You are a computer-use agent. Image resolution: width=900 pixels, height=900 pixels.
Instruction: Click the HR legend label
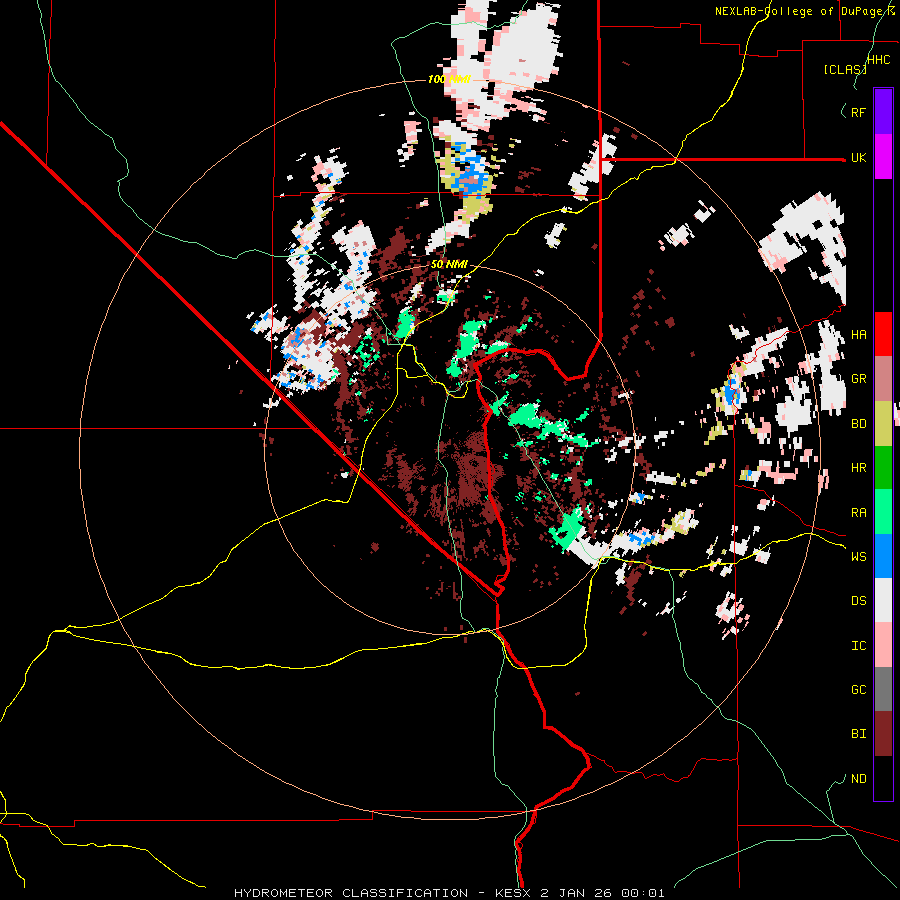(858, 468)
